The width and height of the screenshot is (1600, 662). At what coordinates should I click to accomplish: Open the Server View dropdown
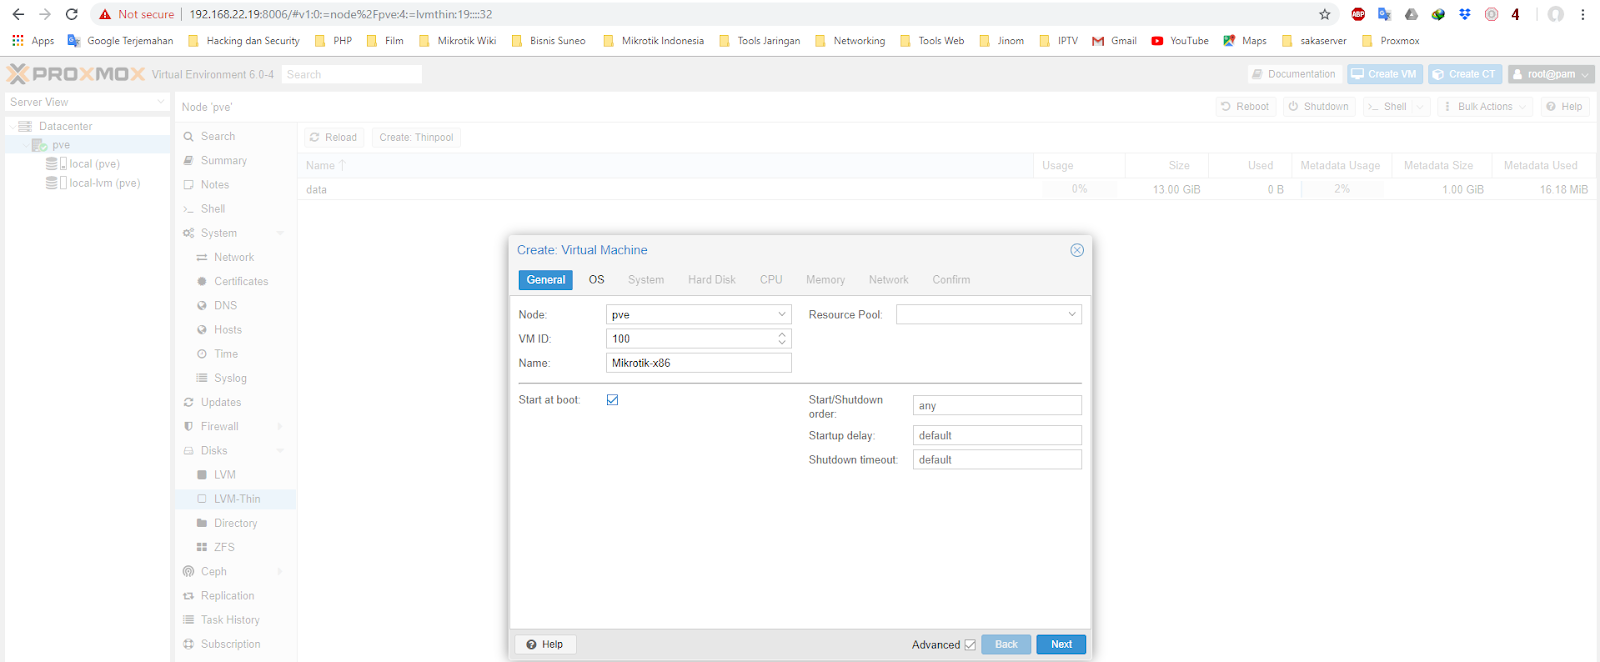coord(87,102)
